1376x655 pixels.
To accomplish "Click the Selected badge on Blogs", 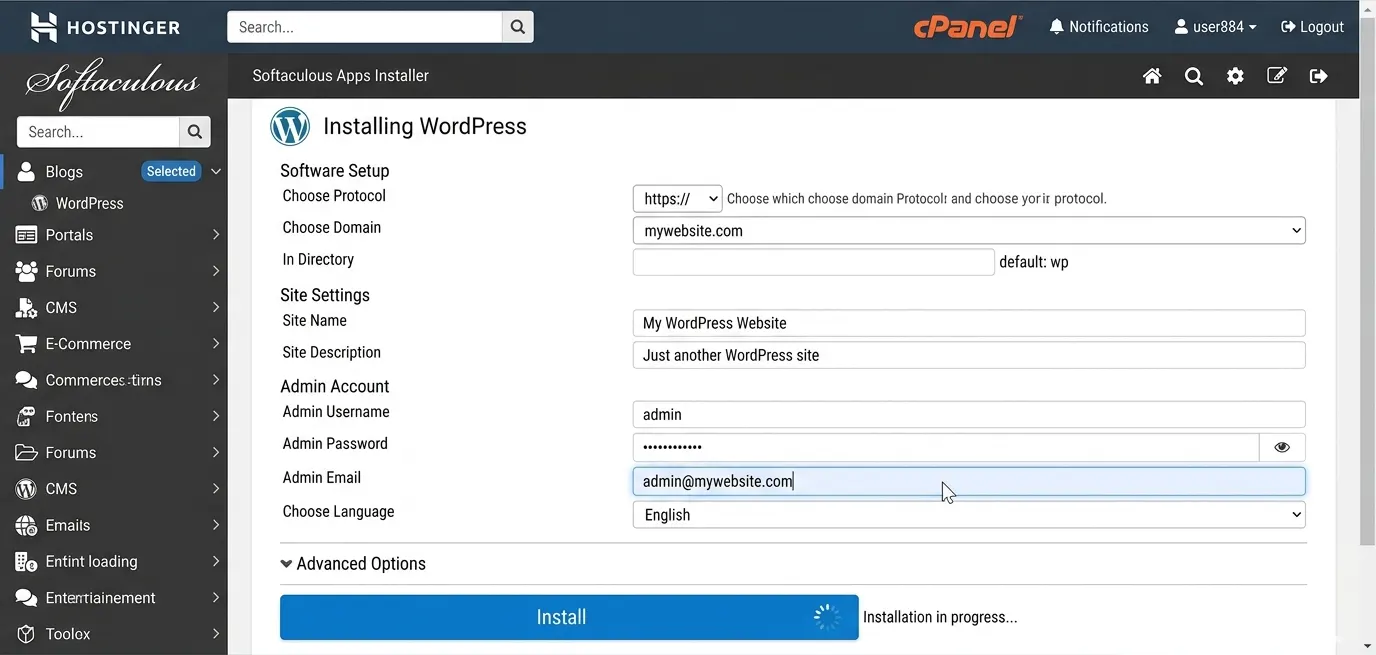I will (171, 171).
